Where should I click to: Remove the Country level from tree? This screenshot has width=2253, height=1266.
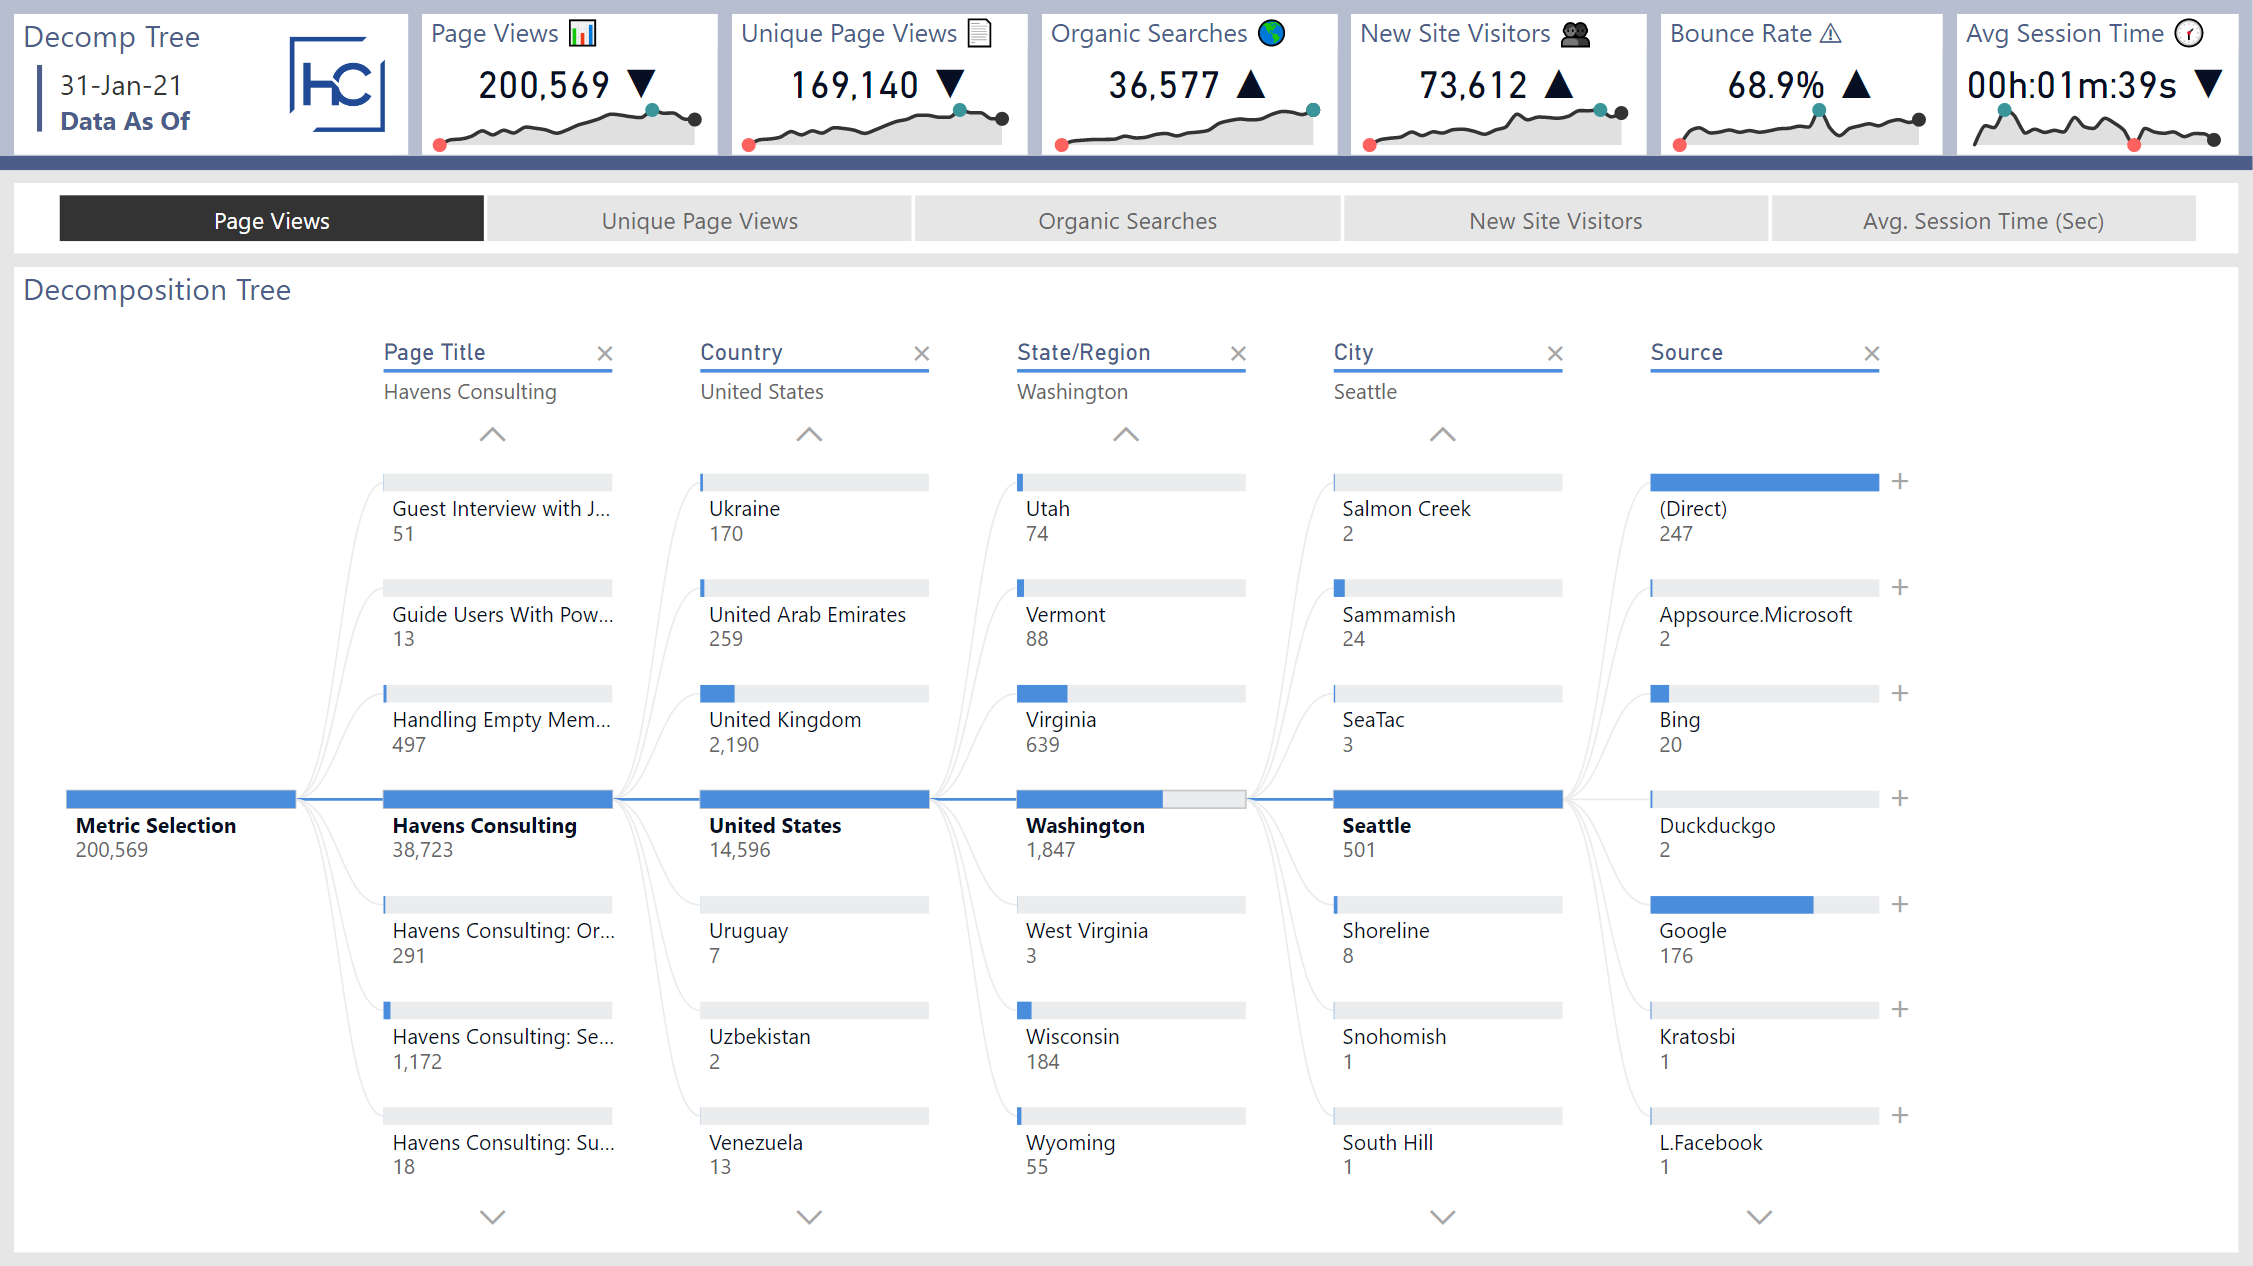(921, 353)
